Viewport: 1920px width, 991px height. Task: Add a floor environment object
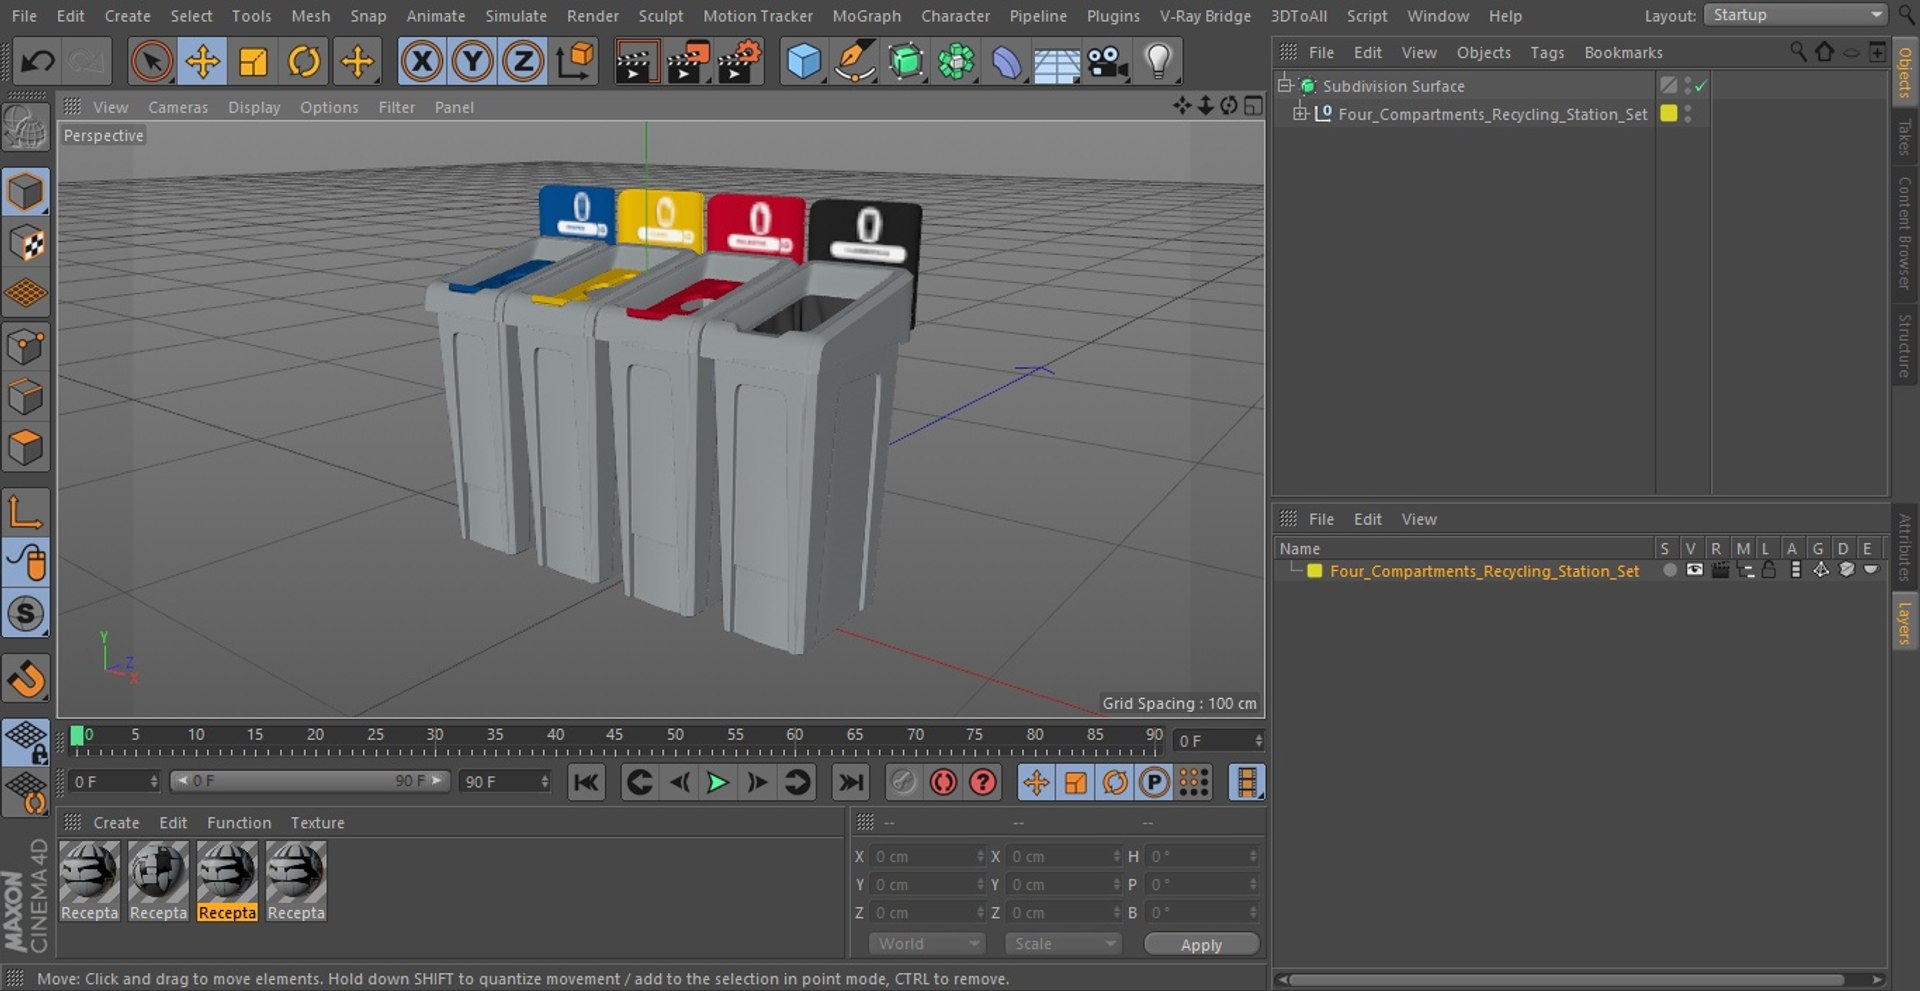(x=1057, y=62)
